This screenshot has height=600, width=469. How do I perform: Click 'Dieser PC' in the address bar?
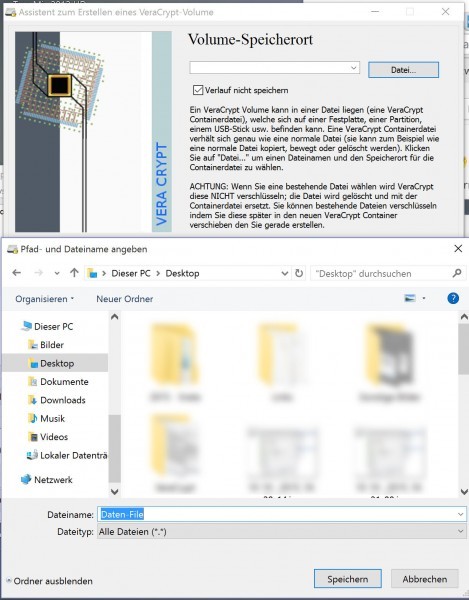click(x=131, y=274)
